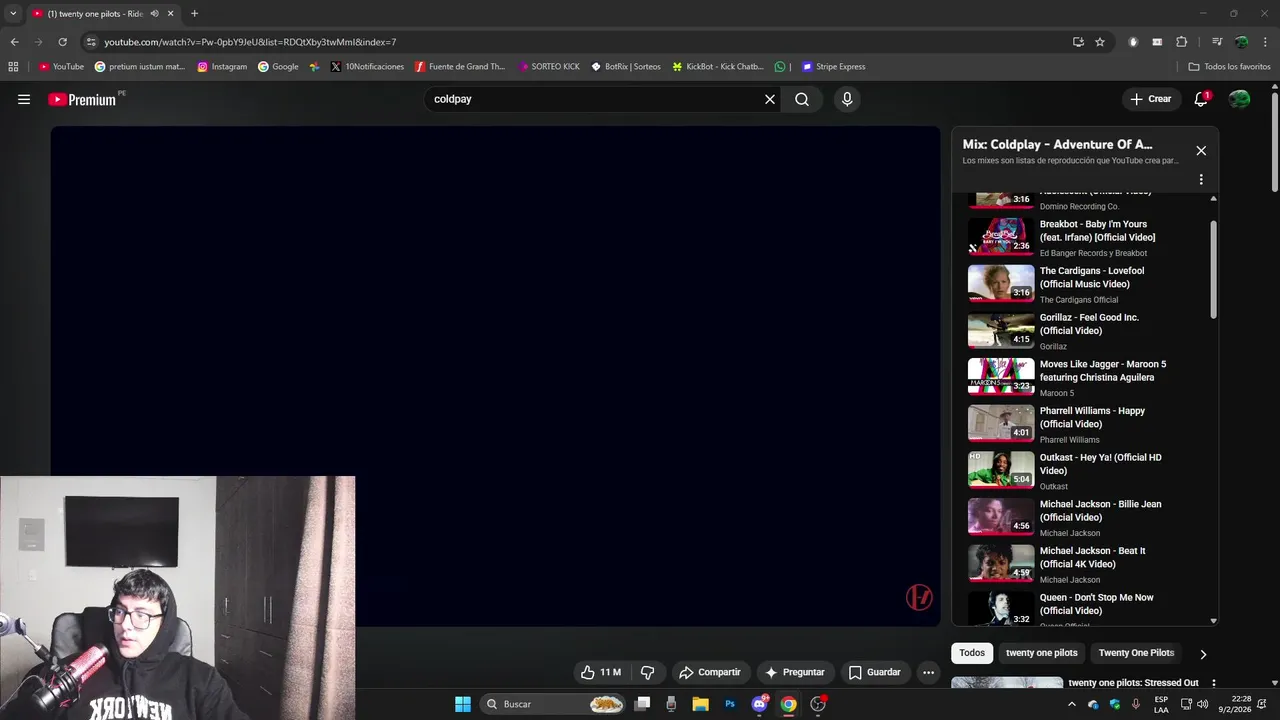Viewport: 1280px width, 720px height.
Task: Dislike the video with thumbs down
Action: (x=647, y=672)
